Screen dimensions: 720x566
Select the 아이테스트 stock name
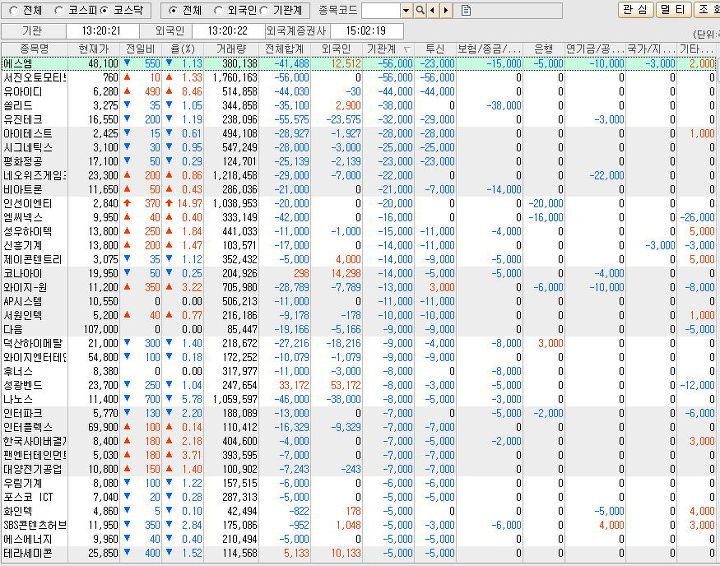[x=28, y=134]
